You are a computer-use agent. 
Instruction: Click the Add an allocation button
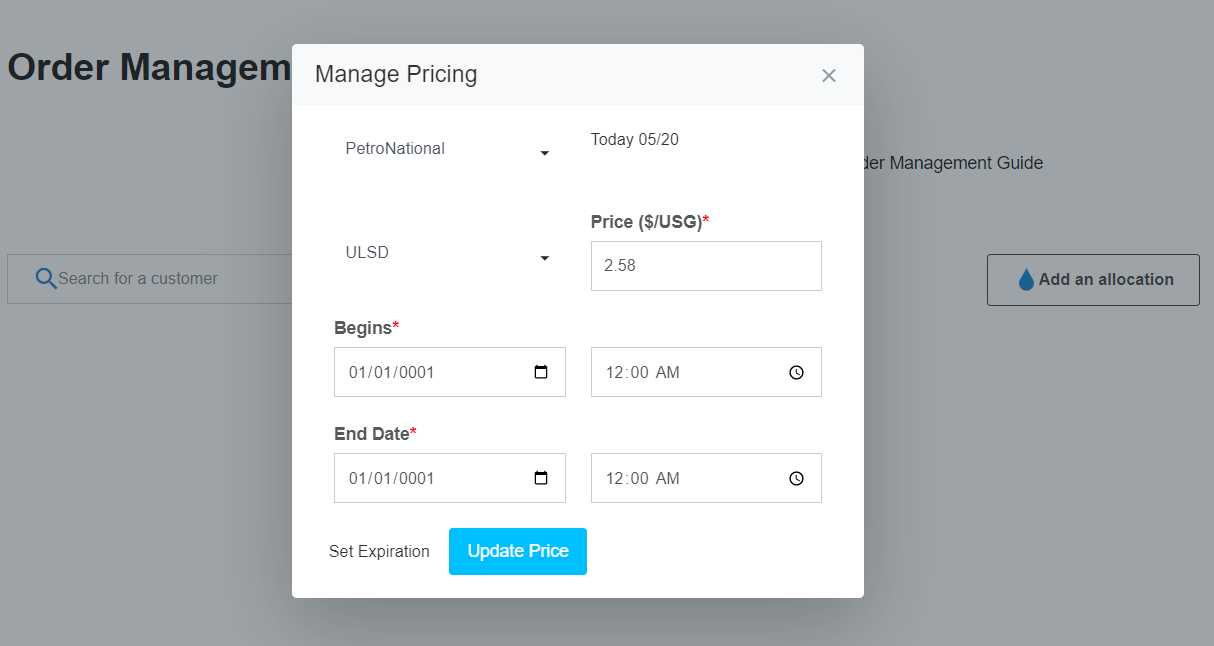pos(1093,279)
